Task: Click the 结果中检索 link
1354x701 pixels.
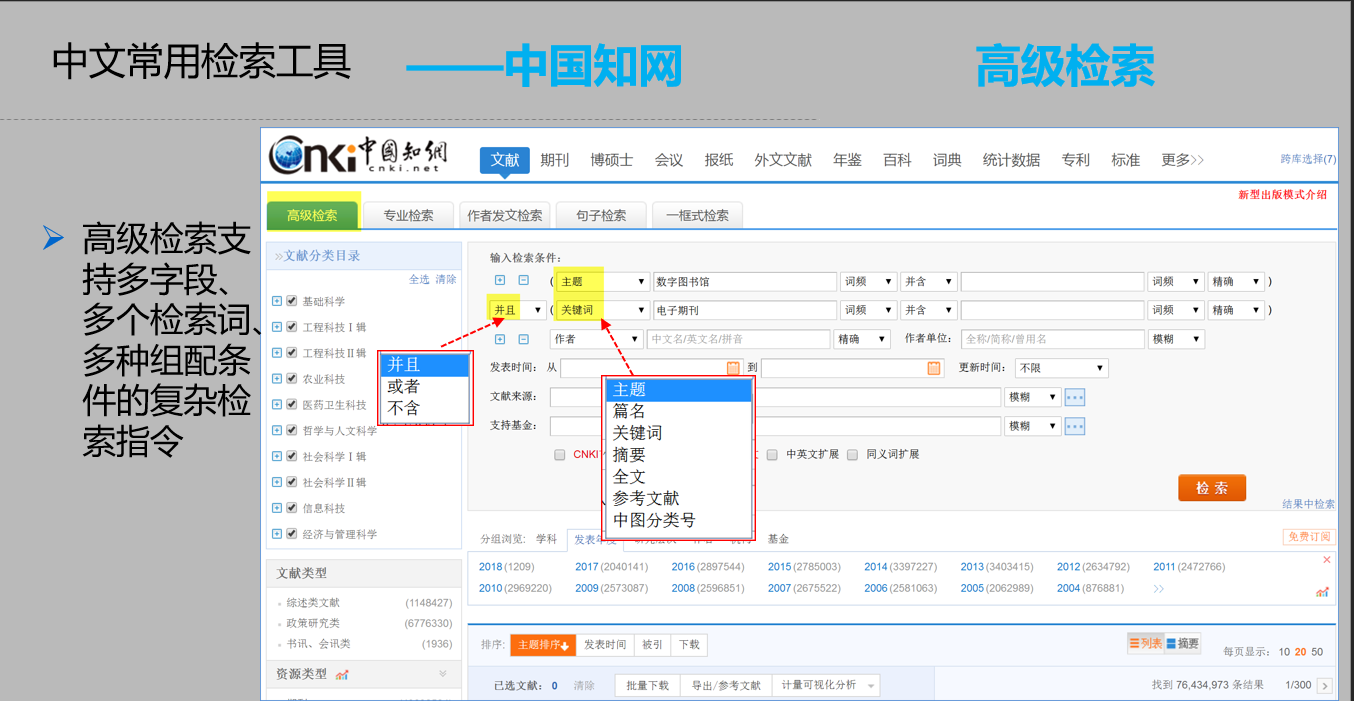Action: (x=1308, y=504)
